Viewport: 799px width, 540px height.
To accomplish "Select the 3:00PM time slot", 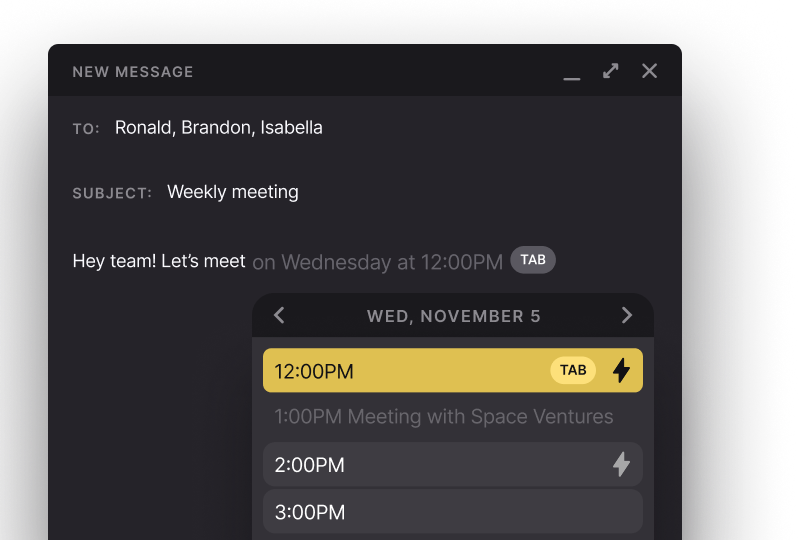I will click(x=452, y=511).
